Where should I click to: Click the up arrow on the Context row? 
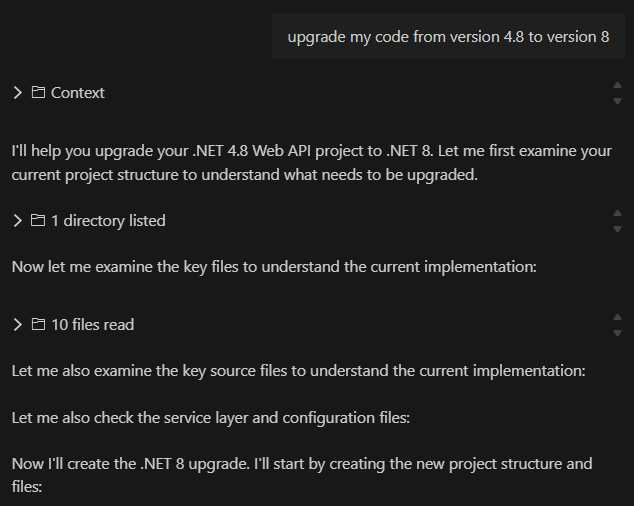click(x=617, y=85)
